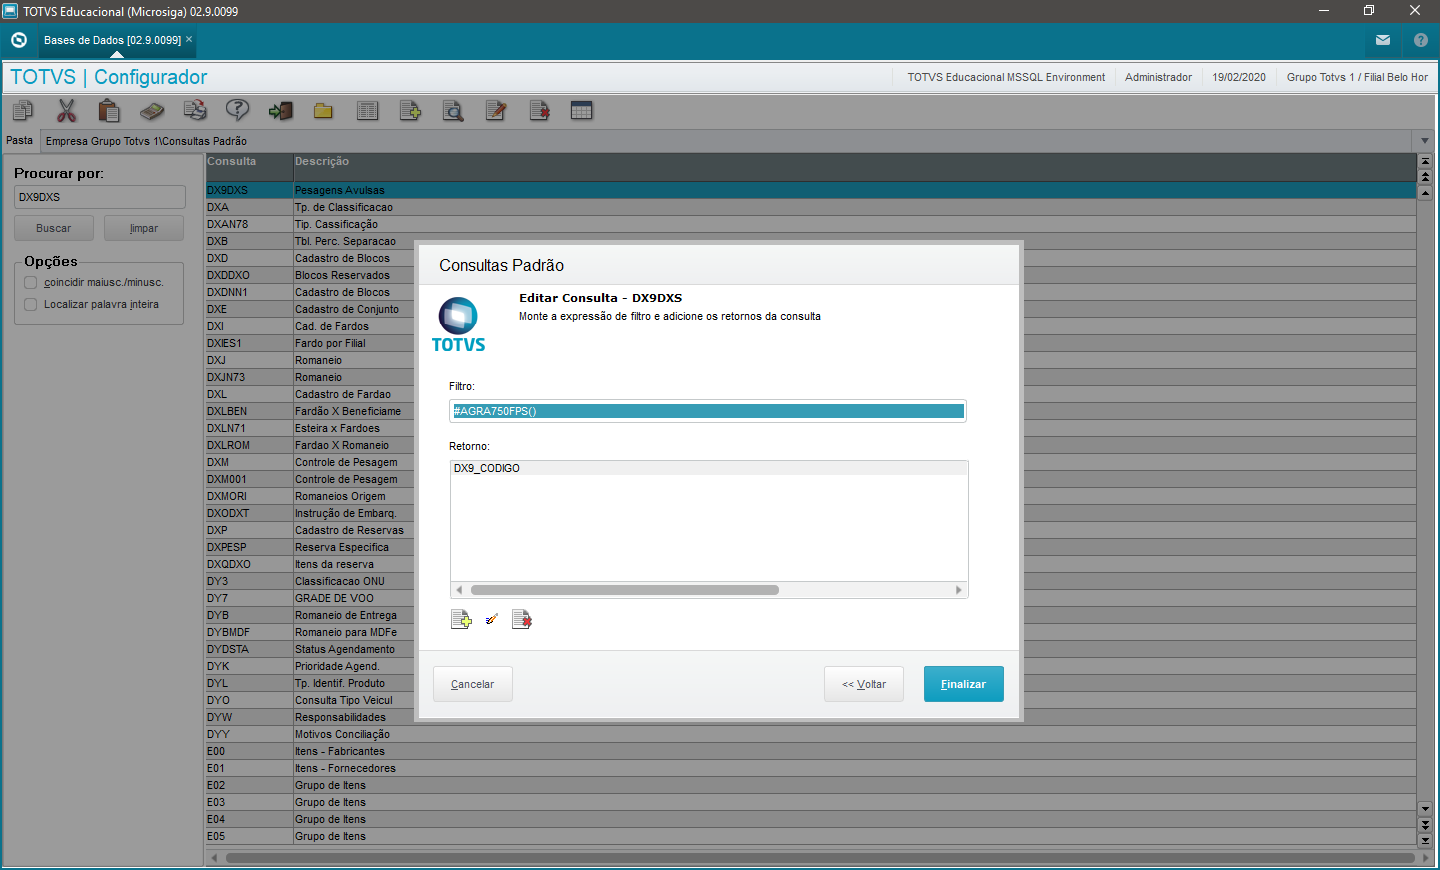Click the list view toolbar icon
Image resolution: width=1440 pixels, height=870 pixels.
click(368, 111)
